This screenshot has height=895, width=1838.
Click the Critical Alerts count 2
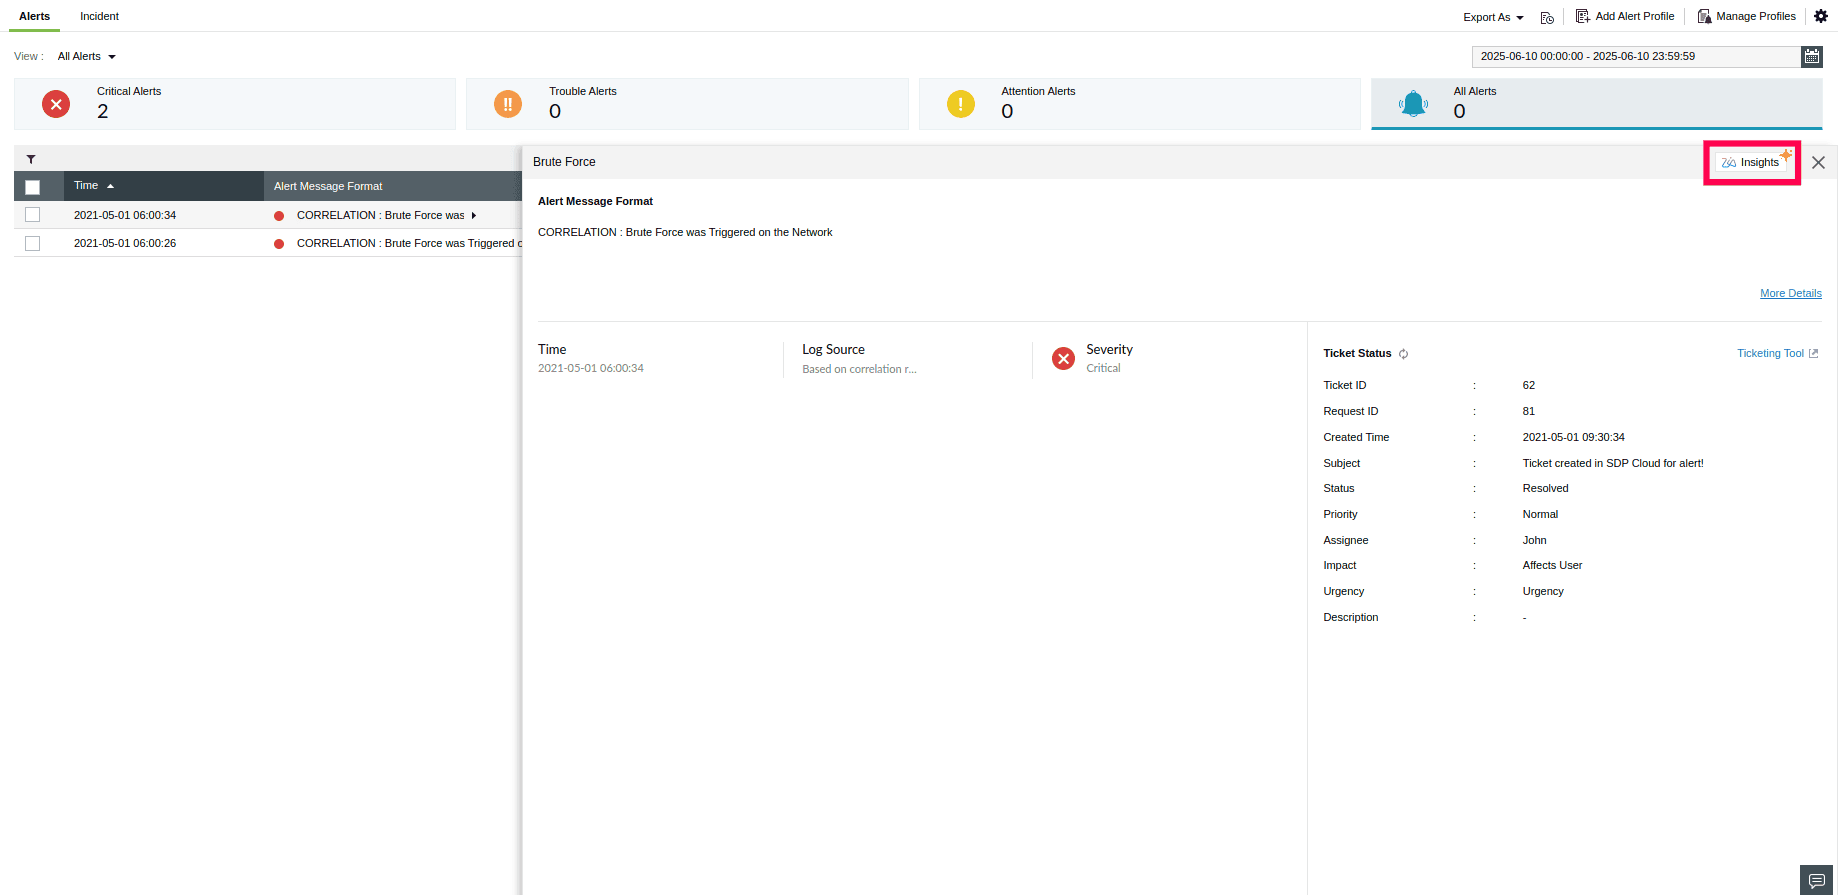click(102, 111)
